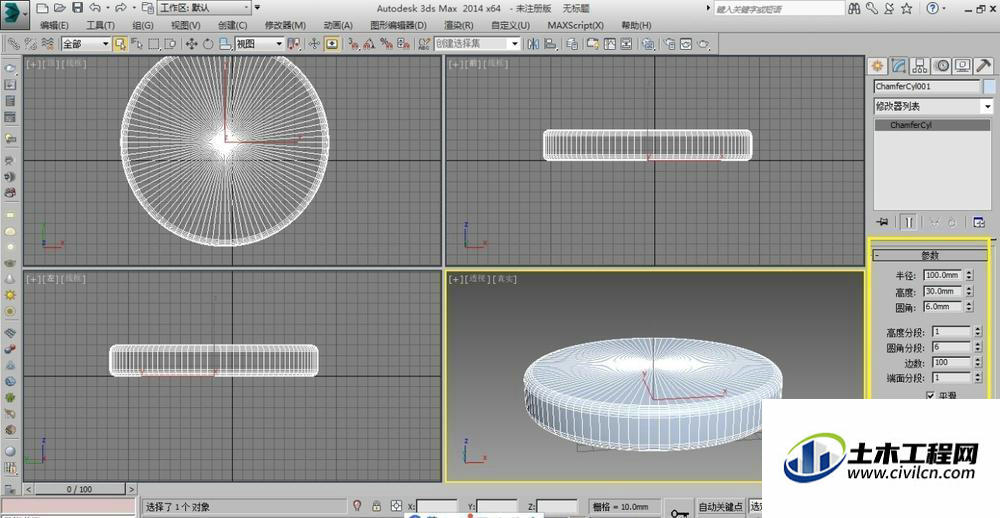Open the 创建选择集 named selection dropdown
Viewport: 1000px width, 518px height.
[x=477, y=43]
